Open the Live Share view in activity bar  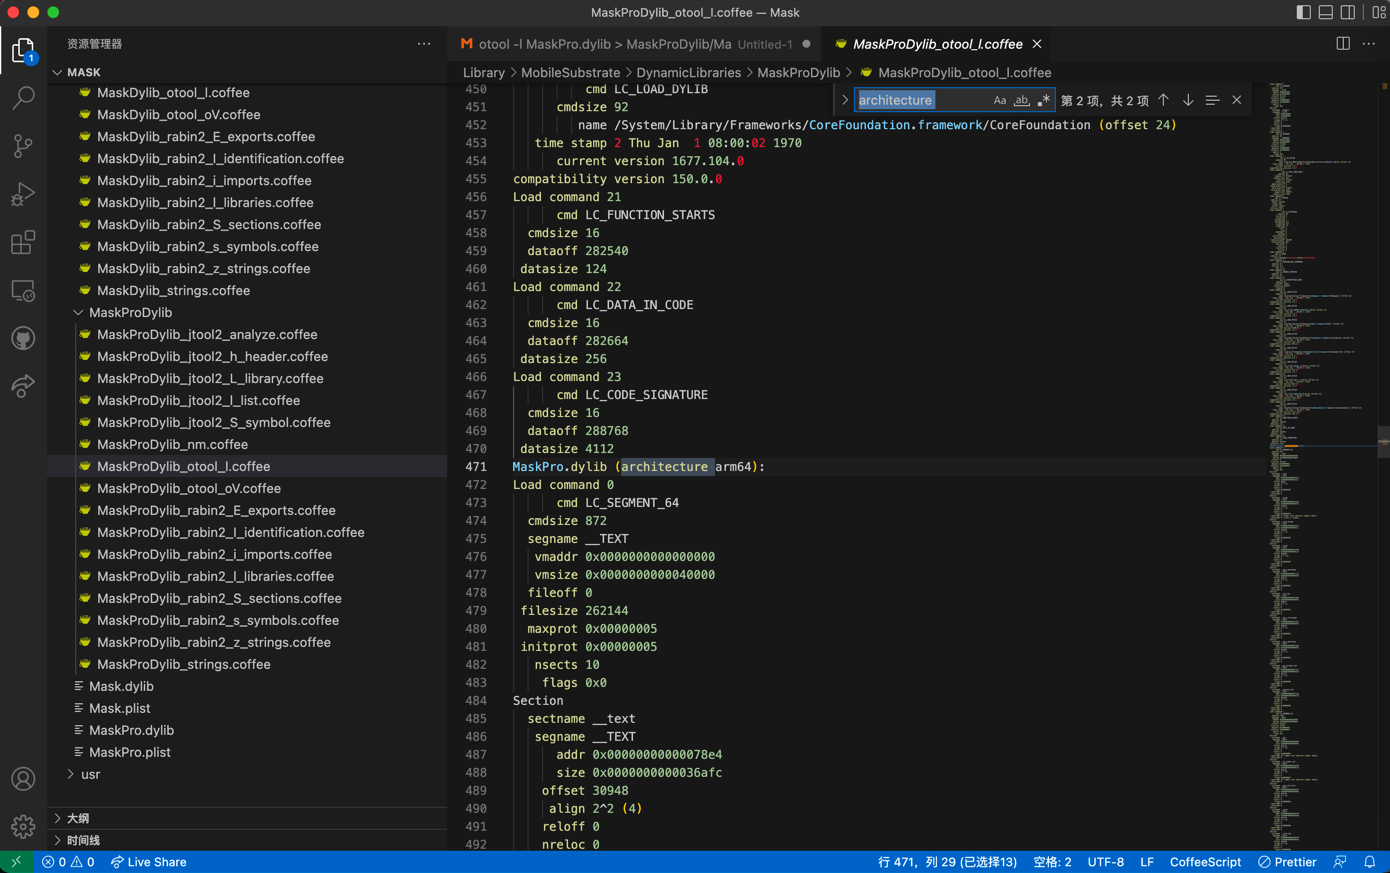pyautogui.click(x=23, y=386)
